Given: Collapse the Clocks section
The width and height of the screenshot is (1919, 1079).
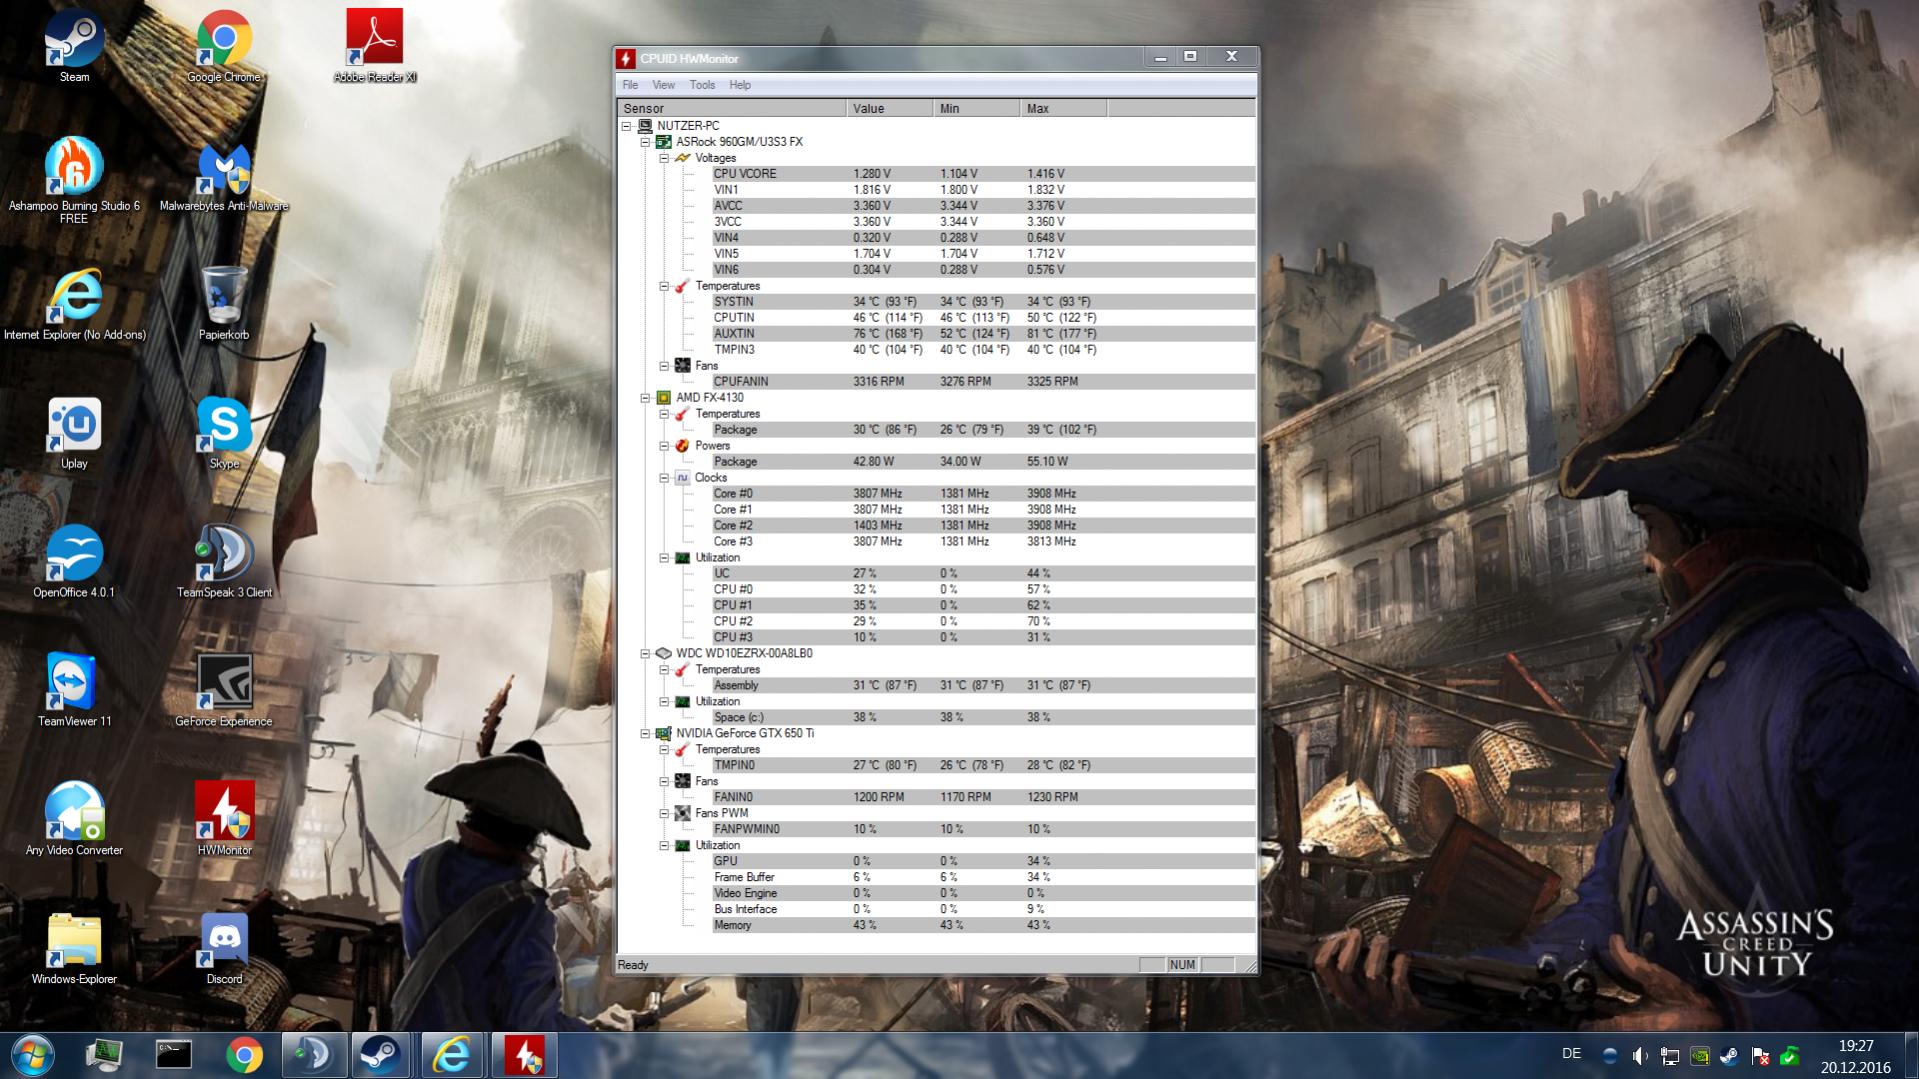Looking at the screenshot, I should (x=663, y=478).
